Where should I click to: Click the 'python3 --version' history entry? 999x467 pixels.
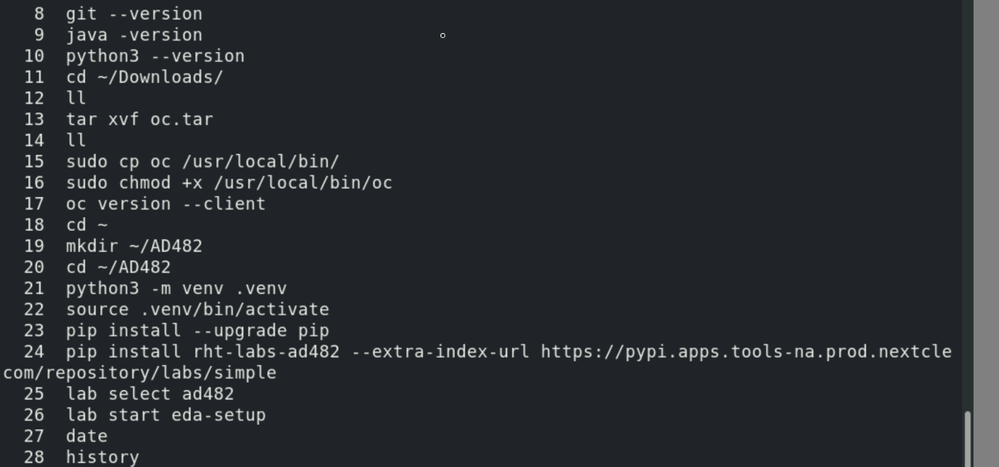click(x=155, y=56)
